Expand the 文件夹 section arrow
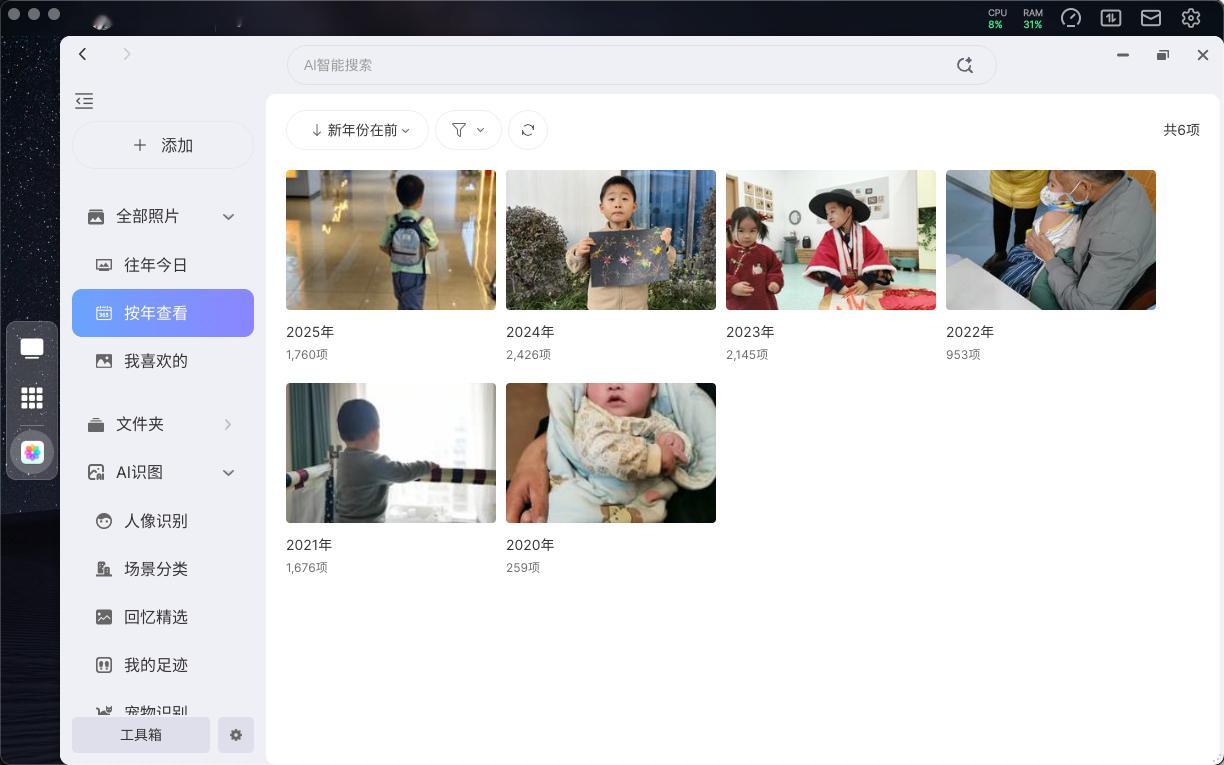Viewport: 1224px width, 765px height. point(228,425)
